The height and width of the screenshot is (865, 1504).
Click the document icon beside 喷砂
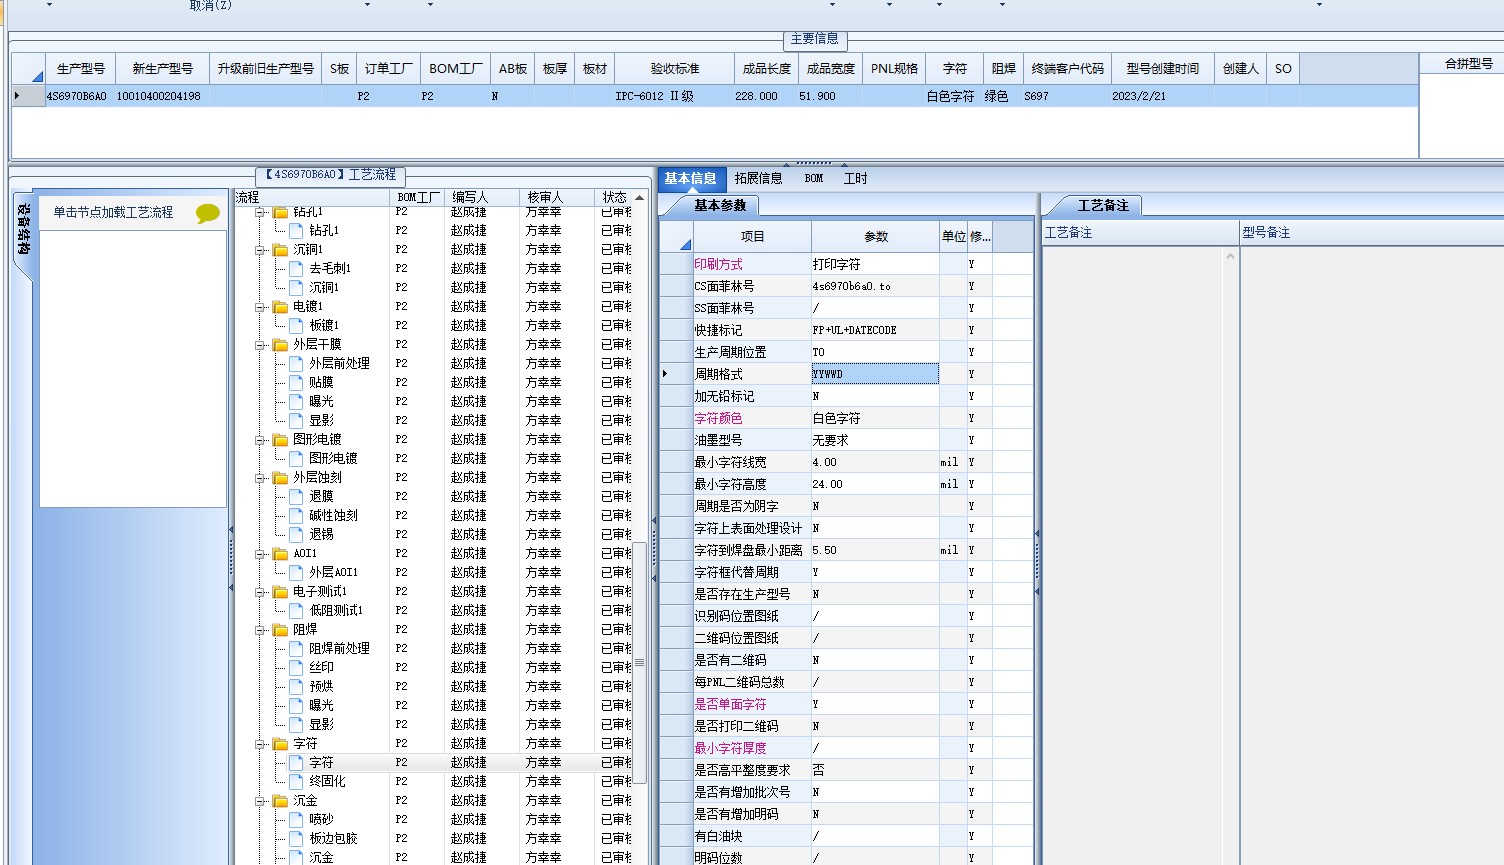pyautogui.click(x=296, y=819)
